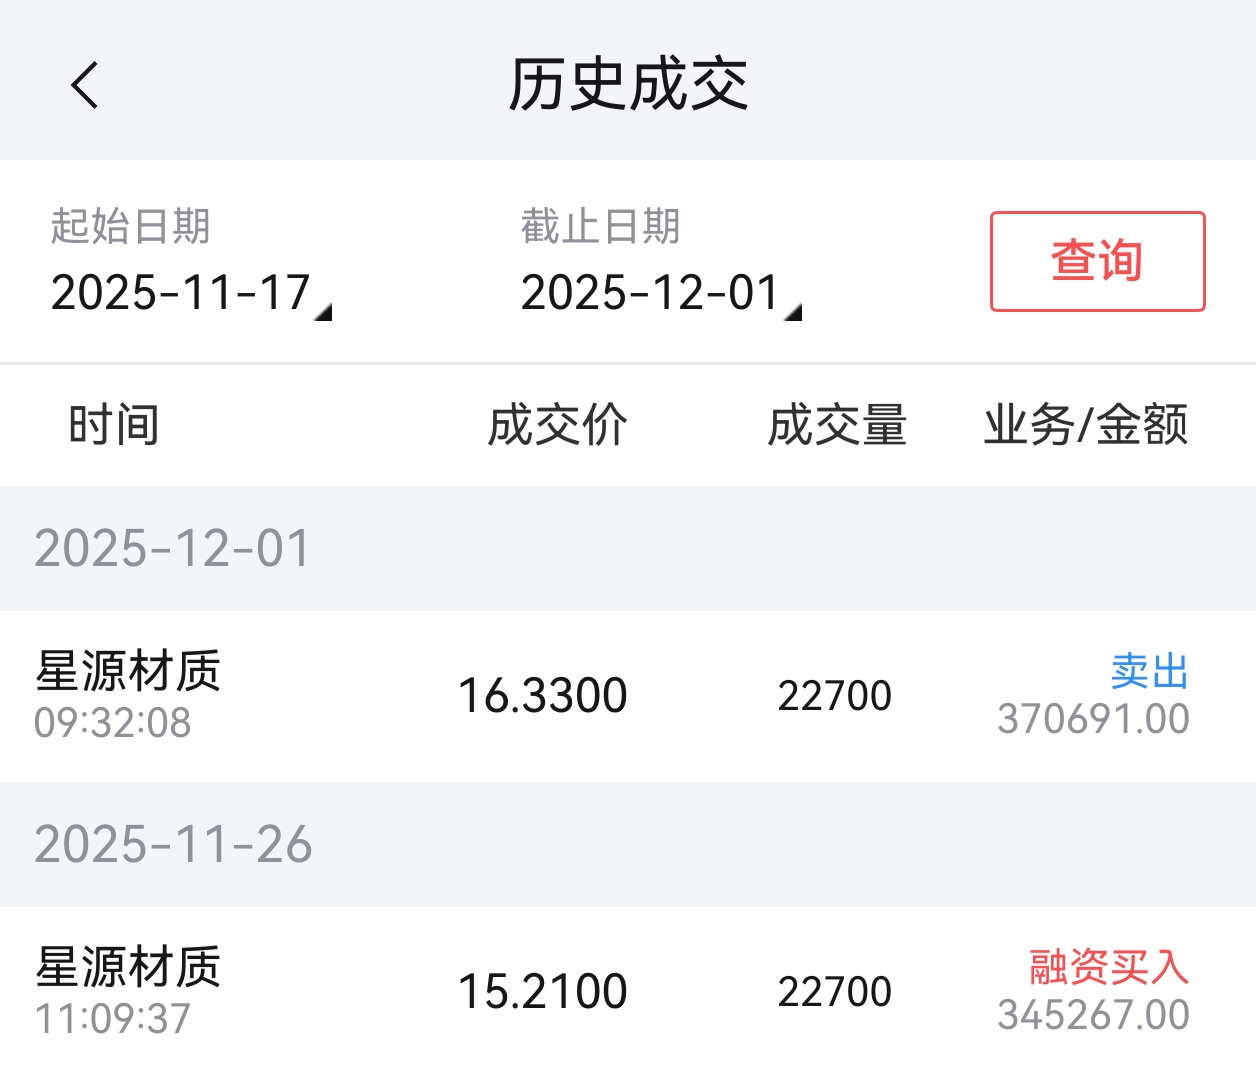Open start date picker 2025-11-17

(x=180, y=294)
